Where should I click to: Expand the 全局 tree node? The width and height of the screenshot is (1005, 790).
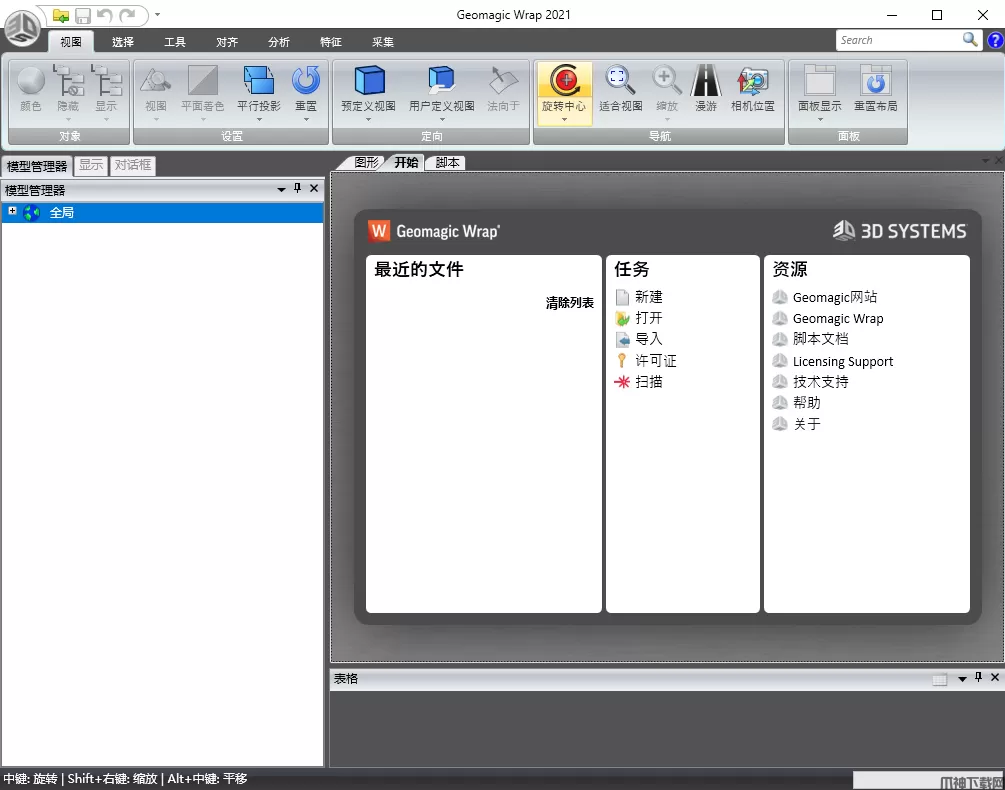[x=12, y=211]
